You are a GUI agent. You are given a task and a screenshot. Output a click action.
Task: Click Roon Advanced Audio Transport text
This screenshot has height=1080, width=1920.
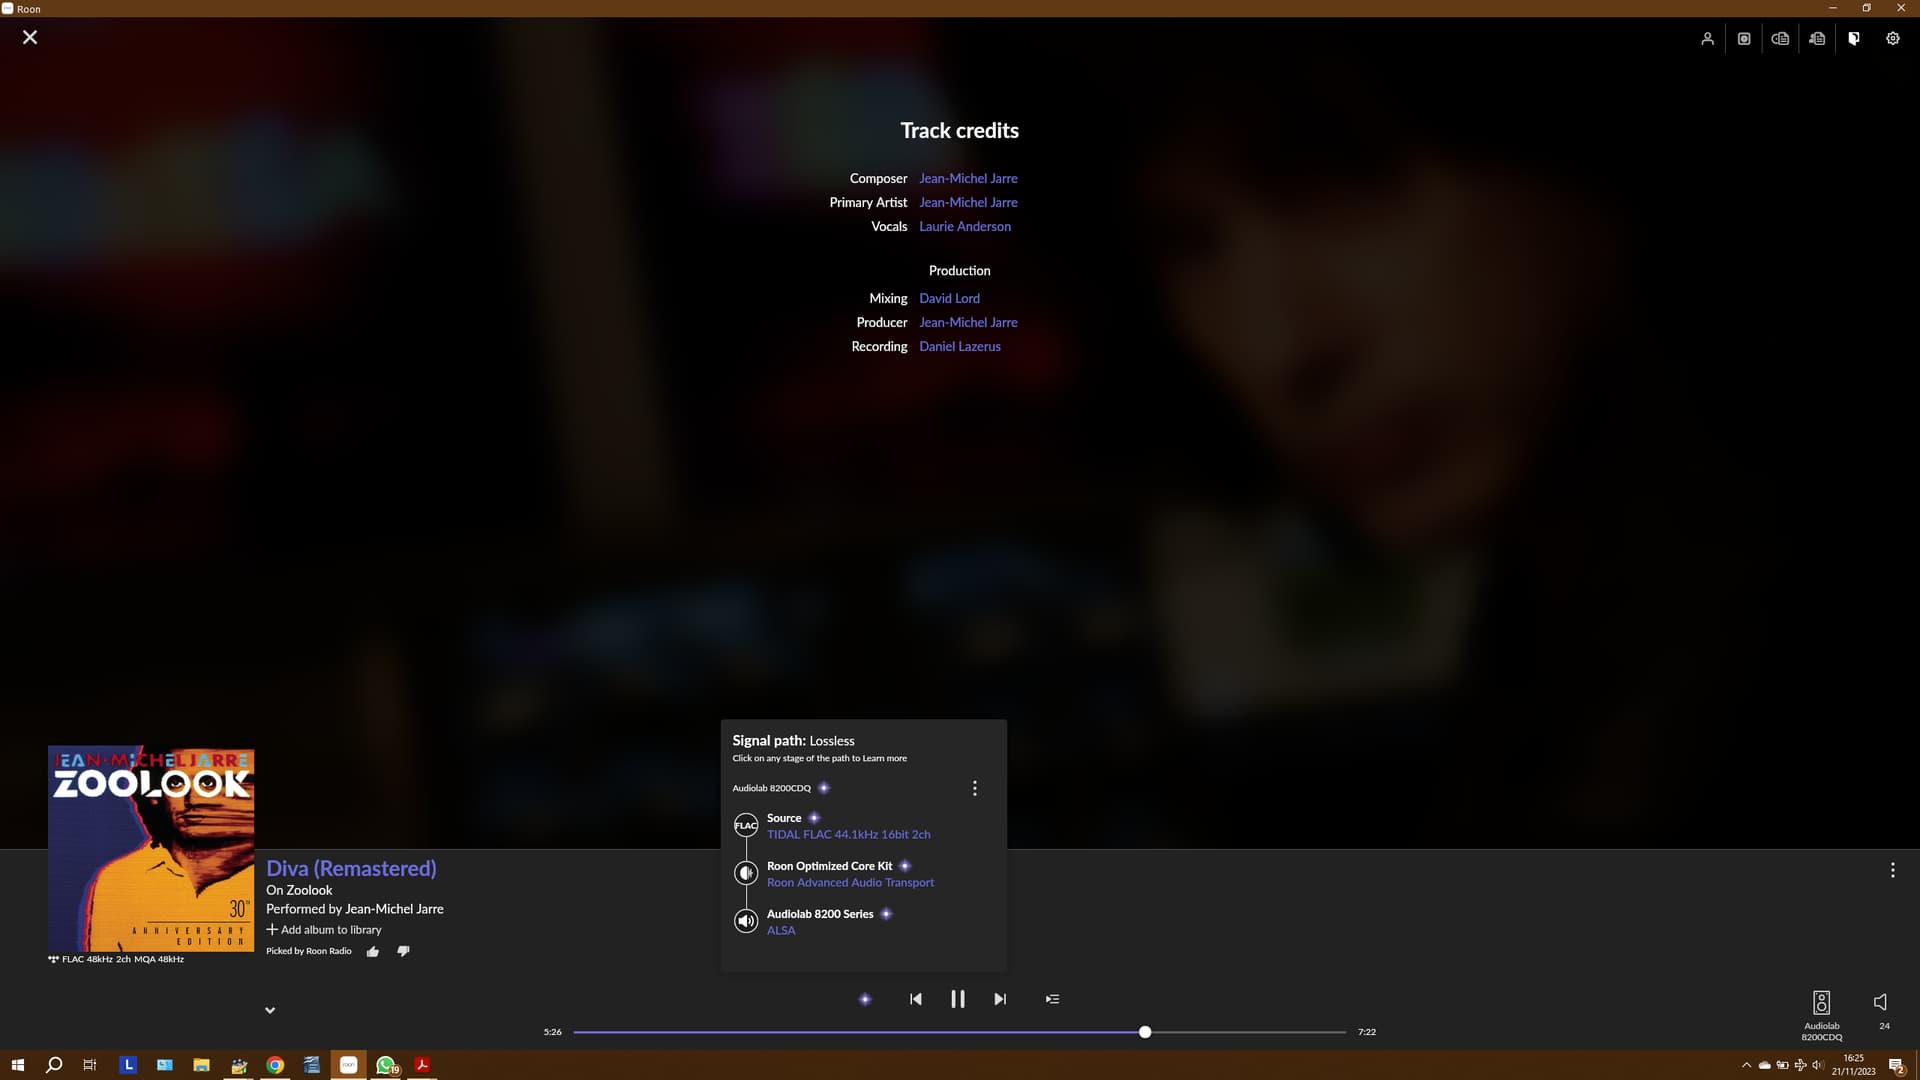pos(850,882)
